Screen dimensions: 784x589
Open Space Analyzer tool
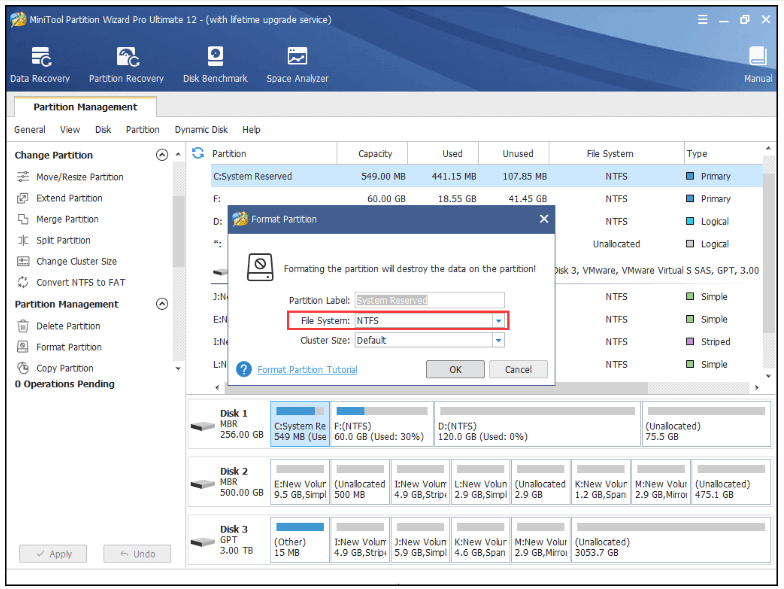[x=297, y=64]
